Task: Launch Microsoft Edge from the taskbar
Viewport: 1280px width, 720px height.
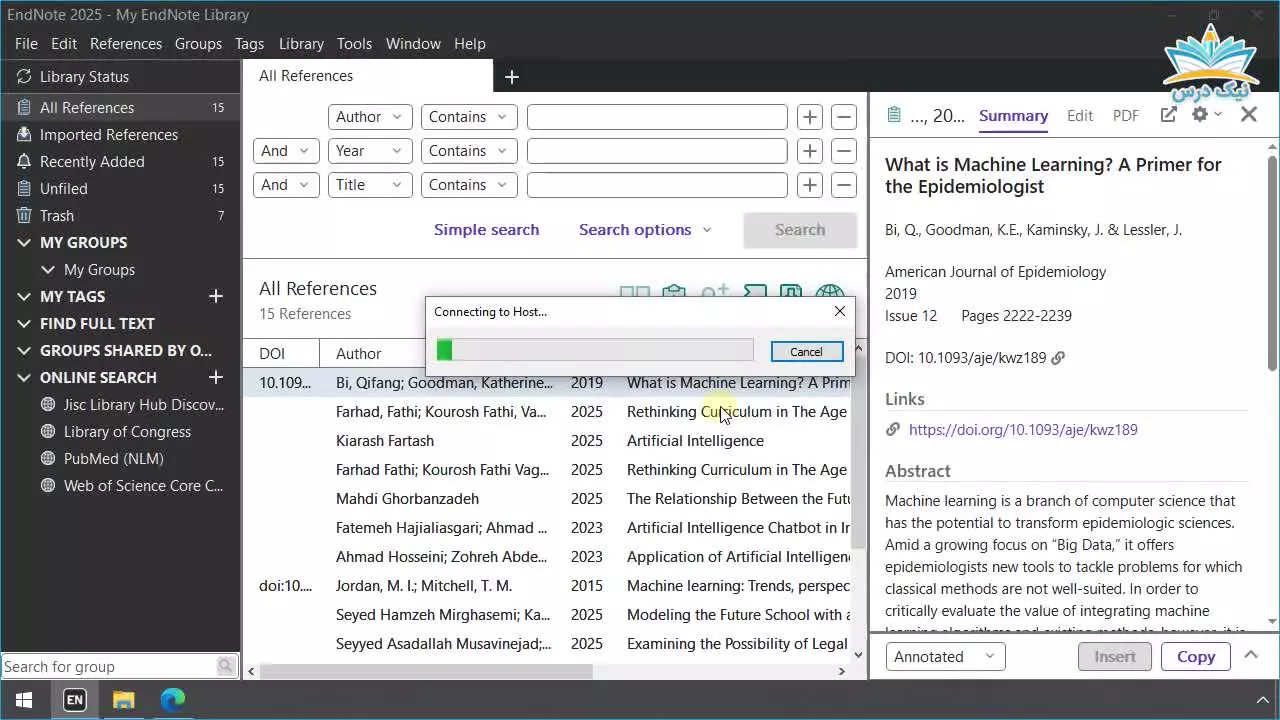Action: (x=173, y=700)
